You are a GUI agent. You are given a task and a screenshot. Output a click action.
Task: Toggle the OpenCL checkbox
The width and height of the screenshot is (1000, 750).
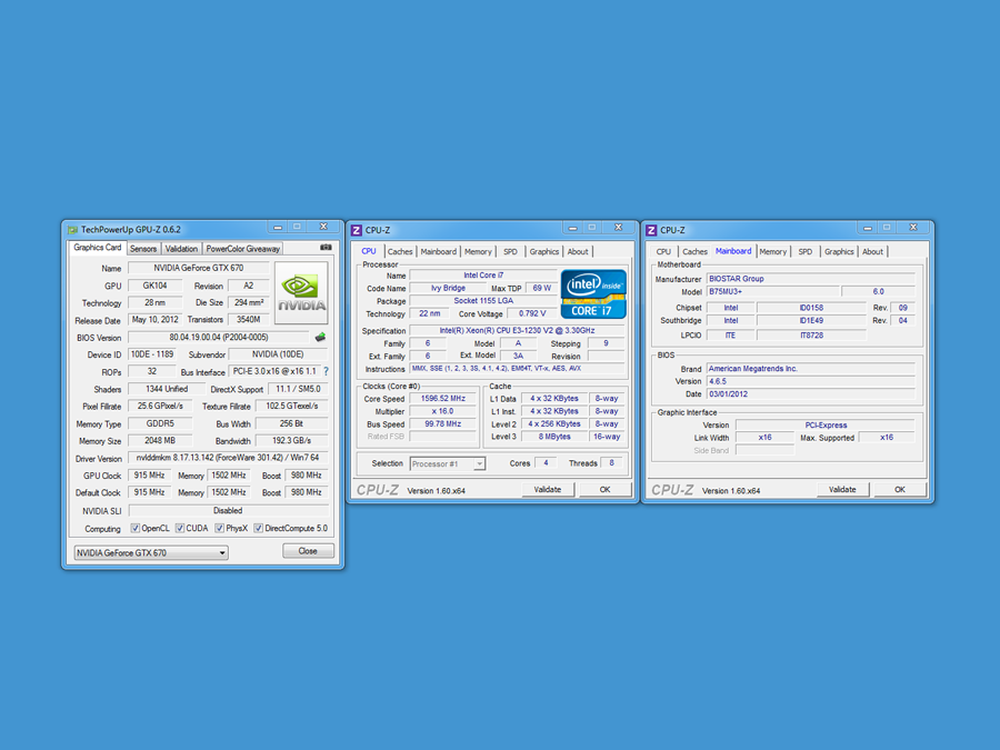tap(135, 528)
